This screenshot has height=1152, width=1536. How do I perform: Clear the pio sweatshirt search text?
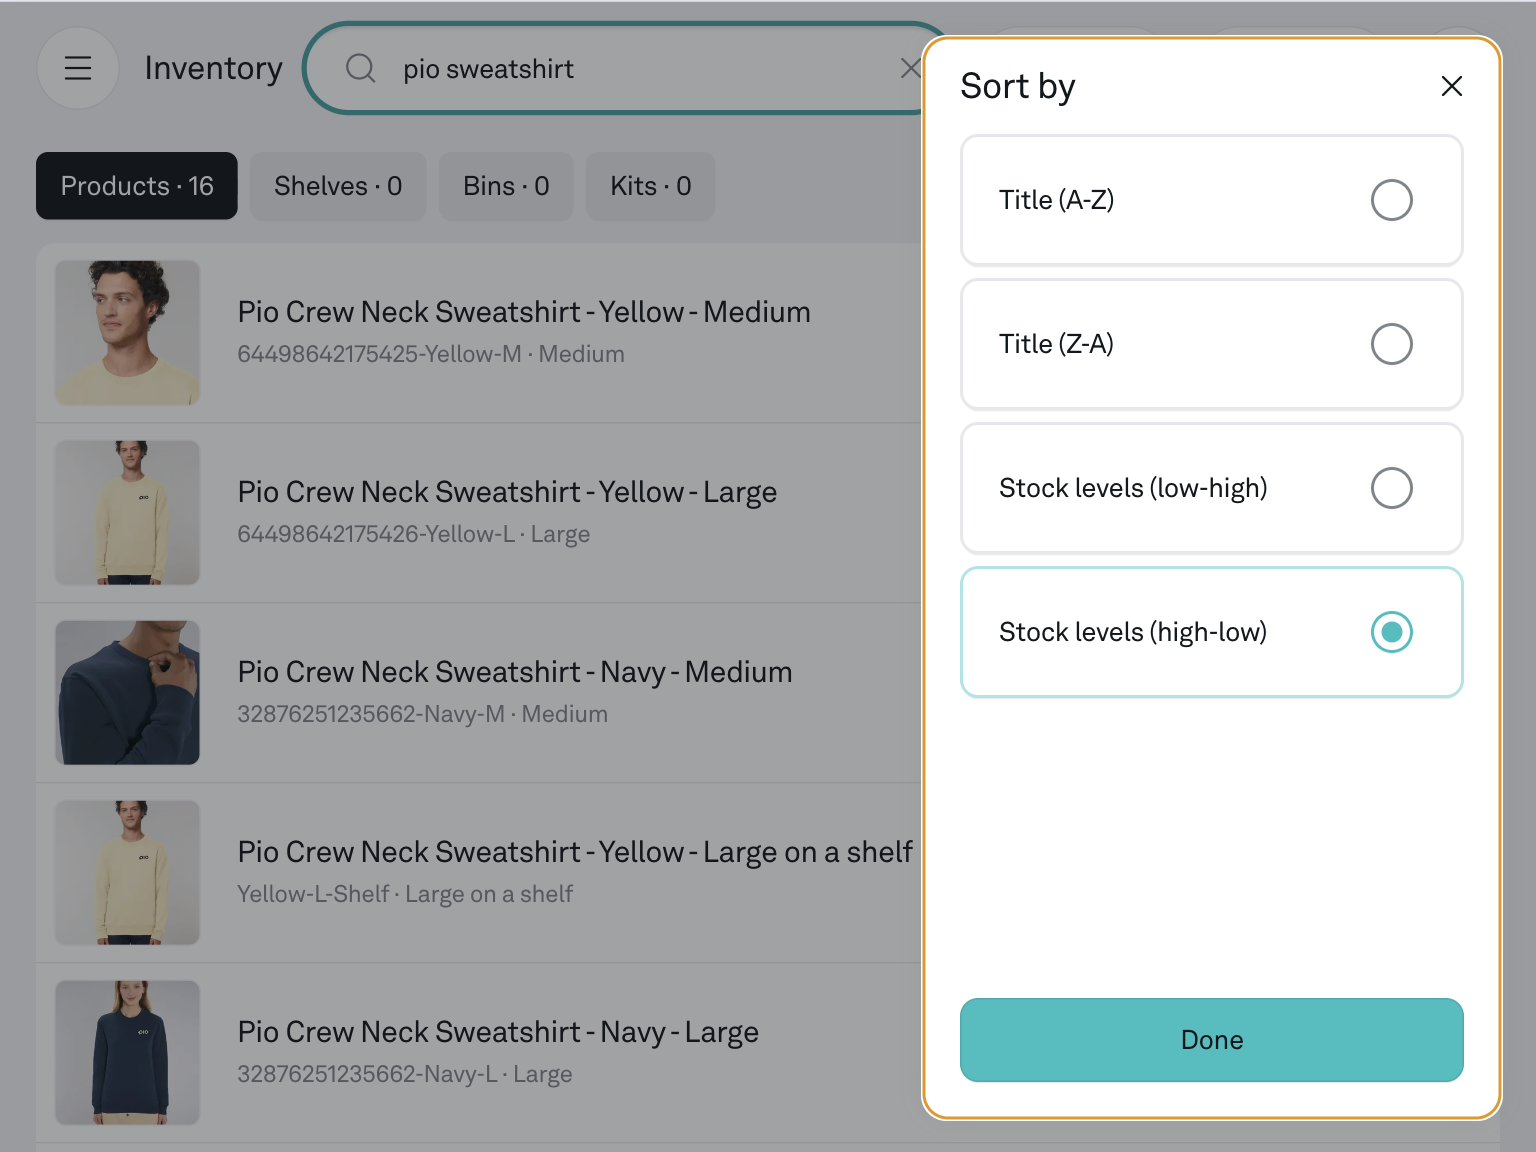coord(909,68)
